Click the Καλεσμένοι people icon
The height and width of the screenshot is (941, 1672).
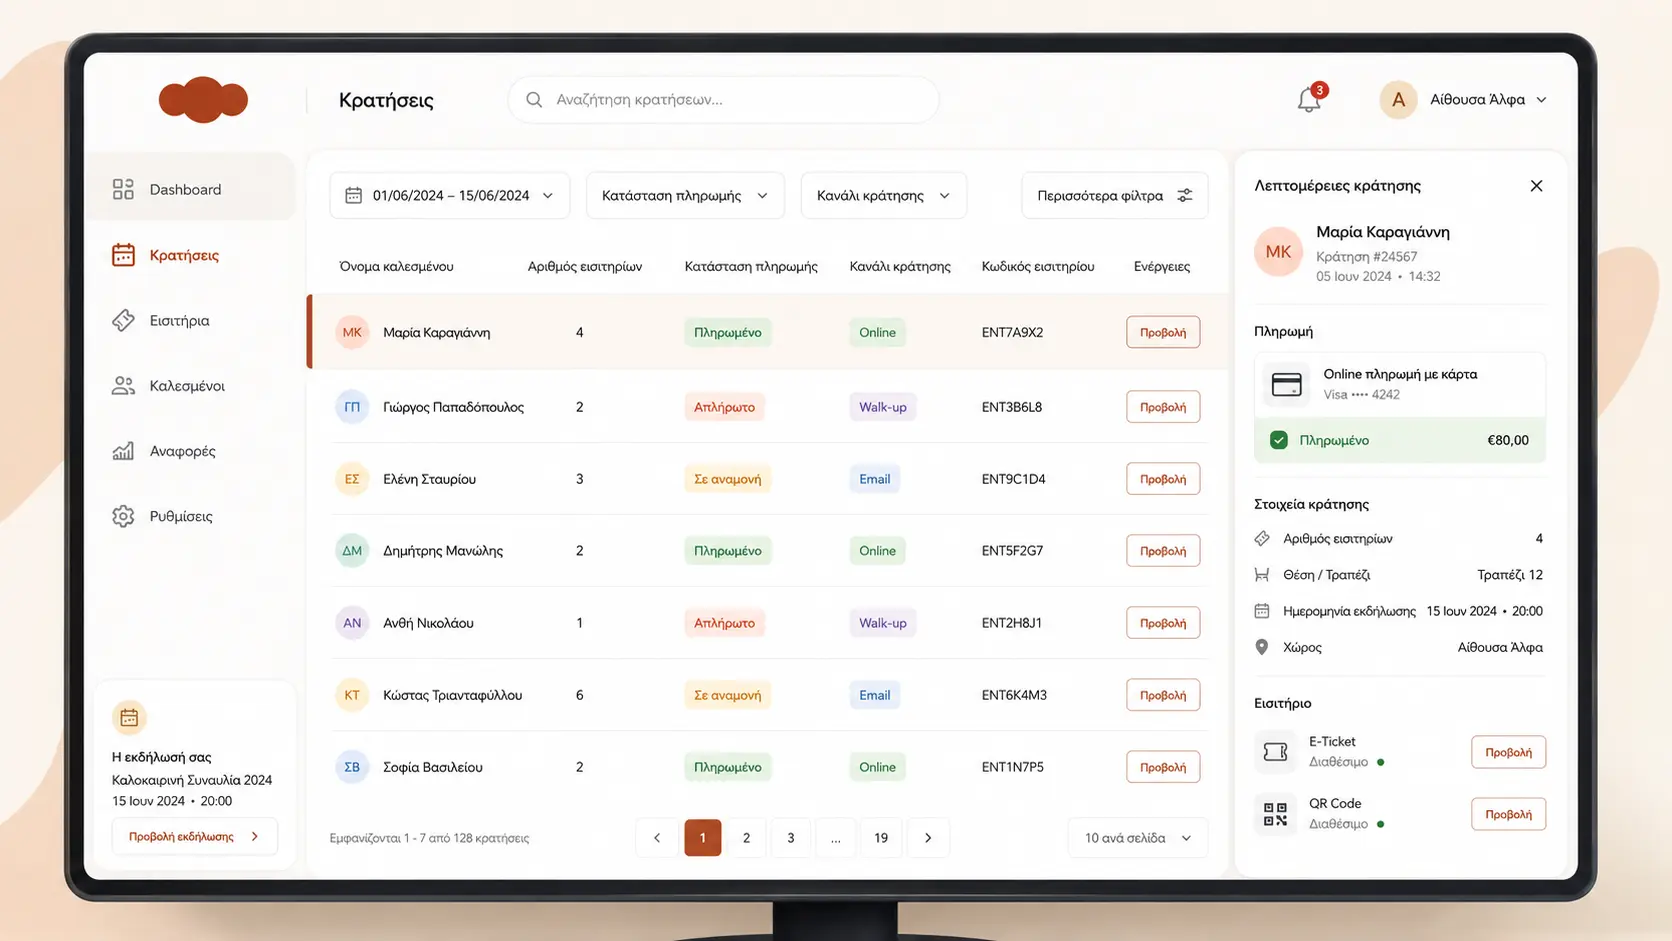click(x=123, y=386)
